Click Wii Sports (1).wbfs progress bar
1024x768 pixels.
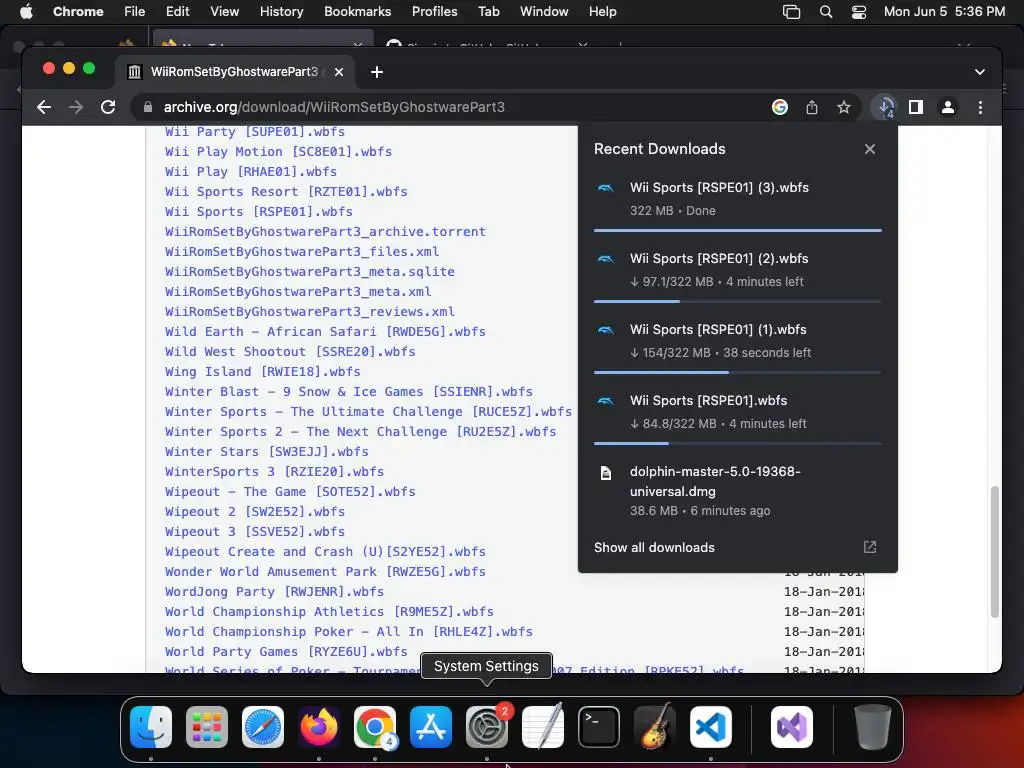click(737, 372)
